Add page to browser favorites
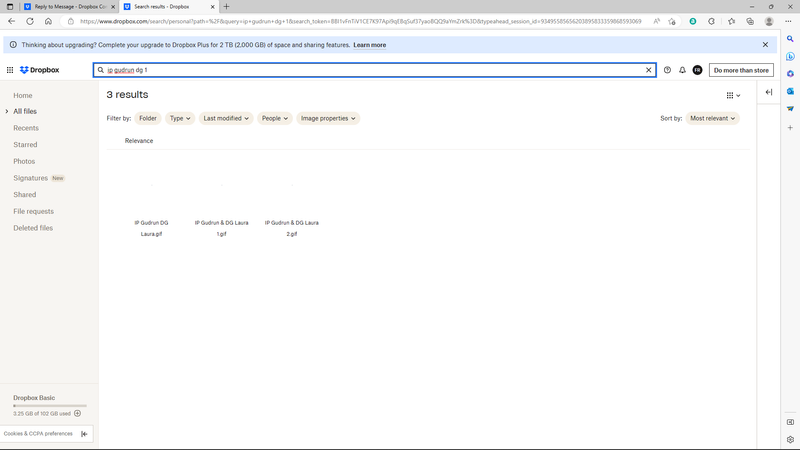The image size is (800, 450). tap(672, 21)
